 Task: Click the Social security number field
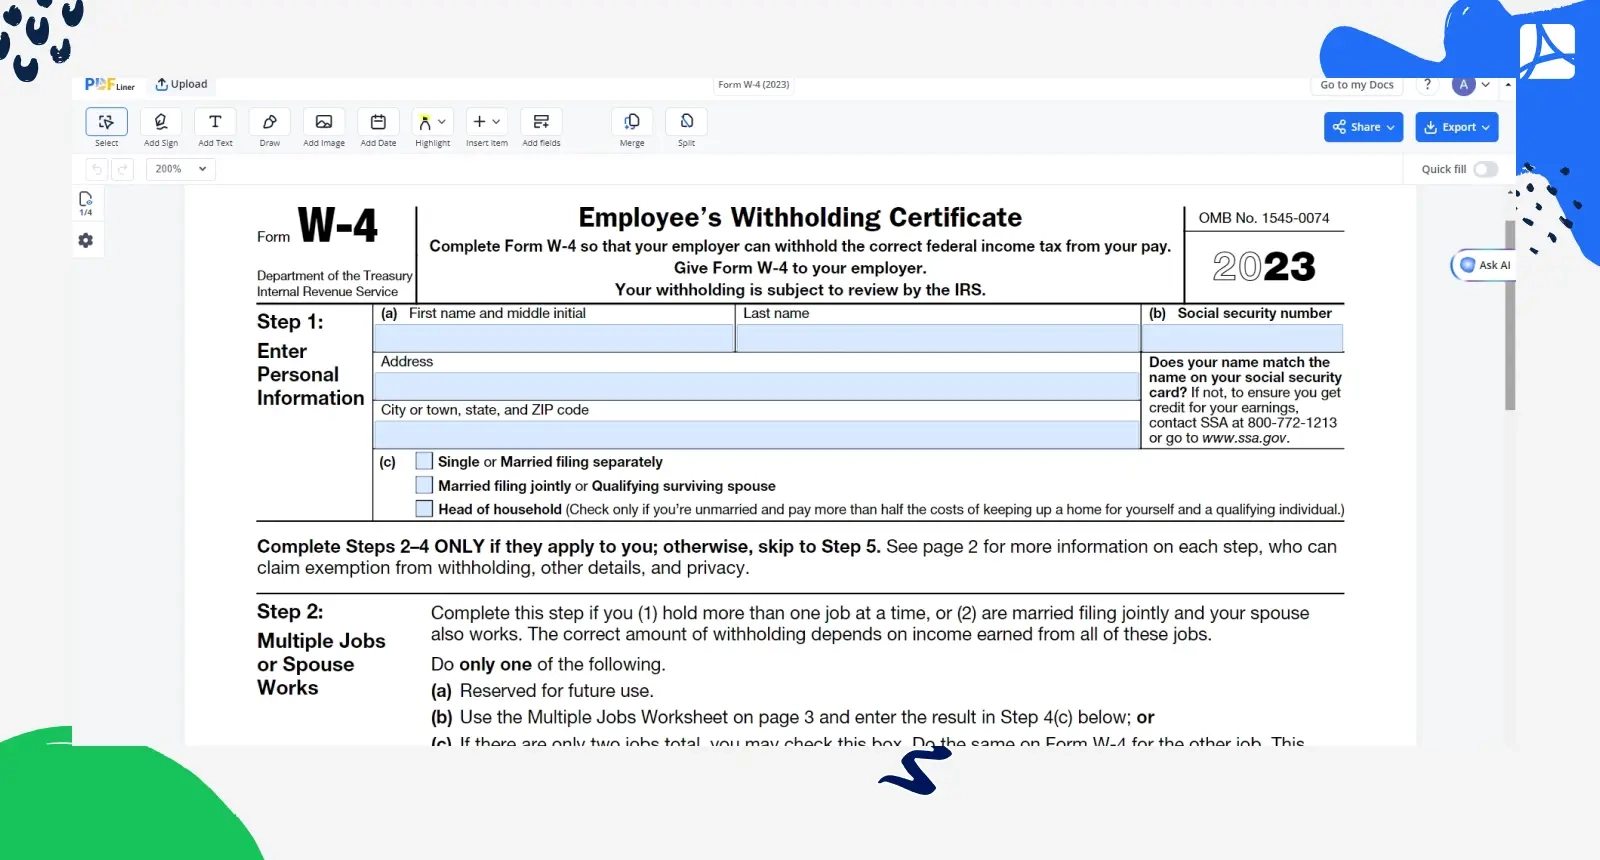(1242, 338)
